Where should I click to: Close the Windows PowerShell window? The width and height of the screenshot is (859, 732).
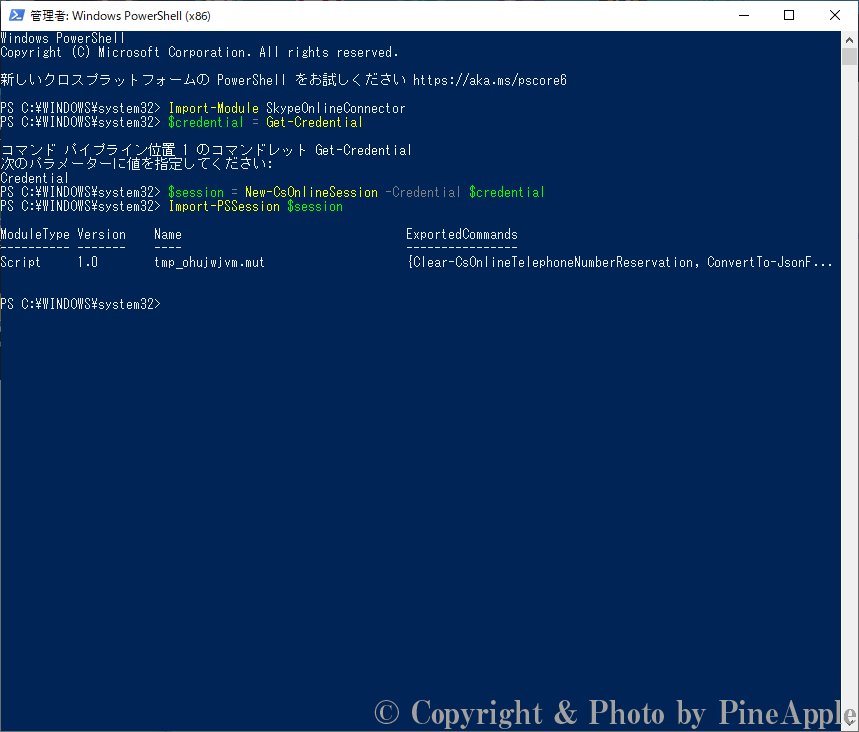pos(835,16)
